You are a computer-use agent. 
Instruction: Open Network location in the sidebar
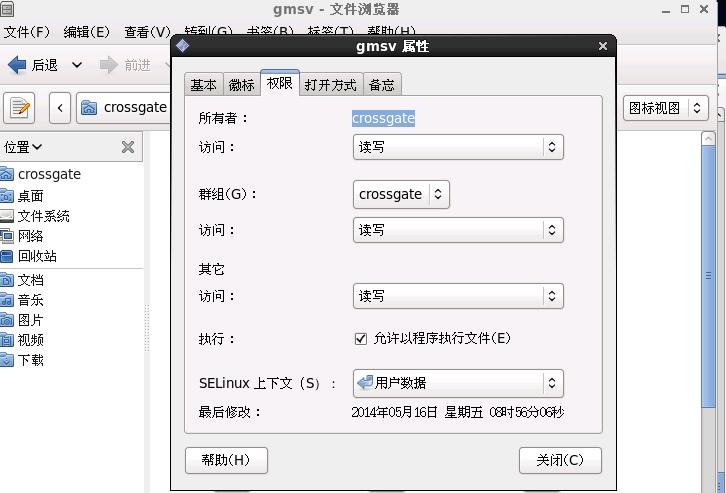click(30, 236)
